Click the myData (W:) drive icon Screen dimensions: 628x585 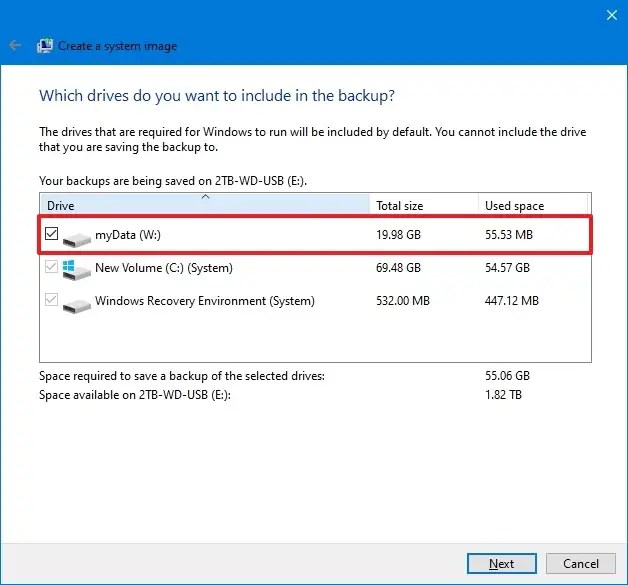[76, 239]
